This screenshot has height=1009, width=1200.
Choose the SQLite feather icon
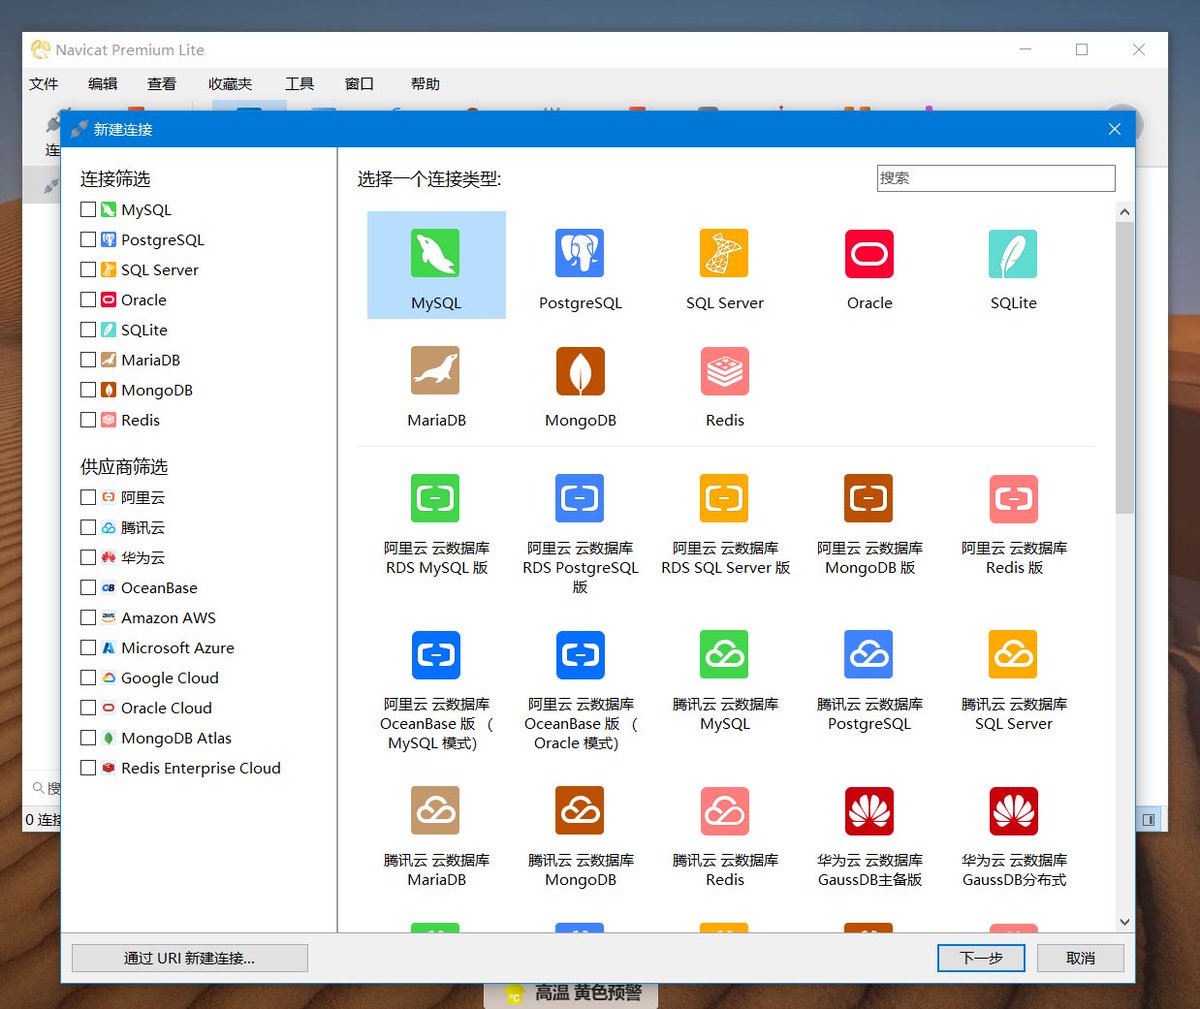click(1013, 253)
